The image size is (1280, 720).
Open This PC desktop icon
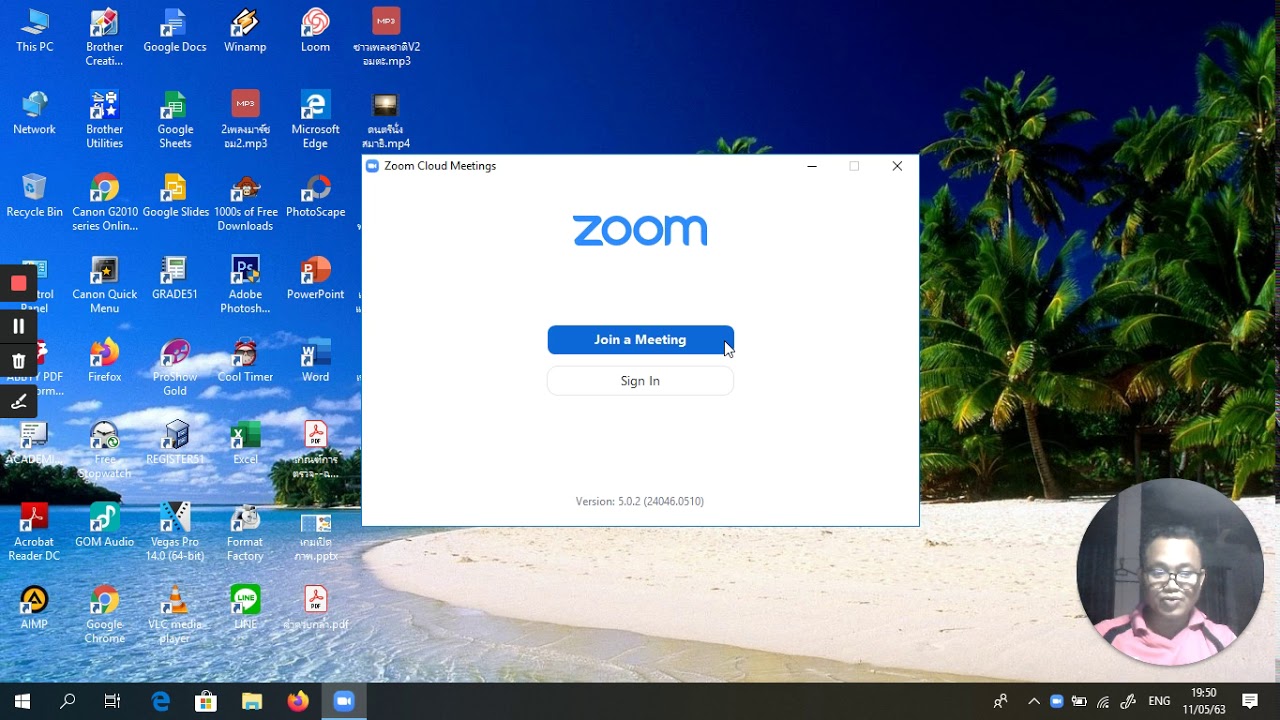point(34,31)
